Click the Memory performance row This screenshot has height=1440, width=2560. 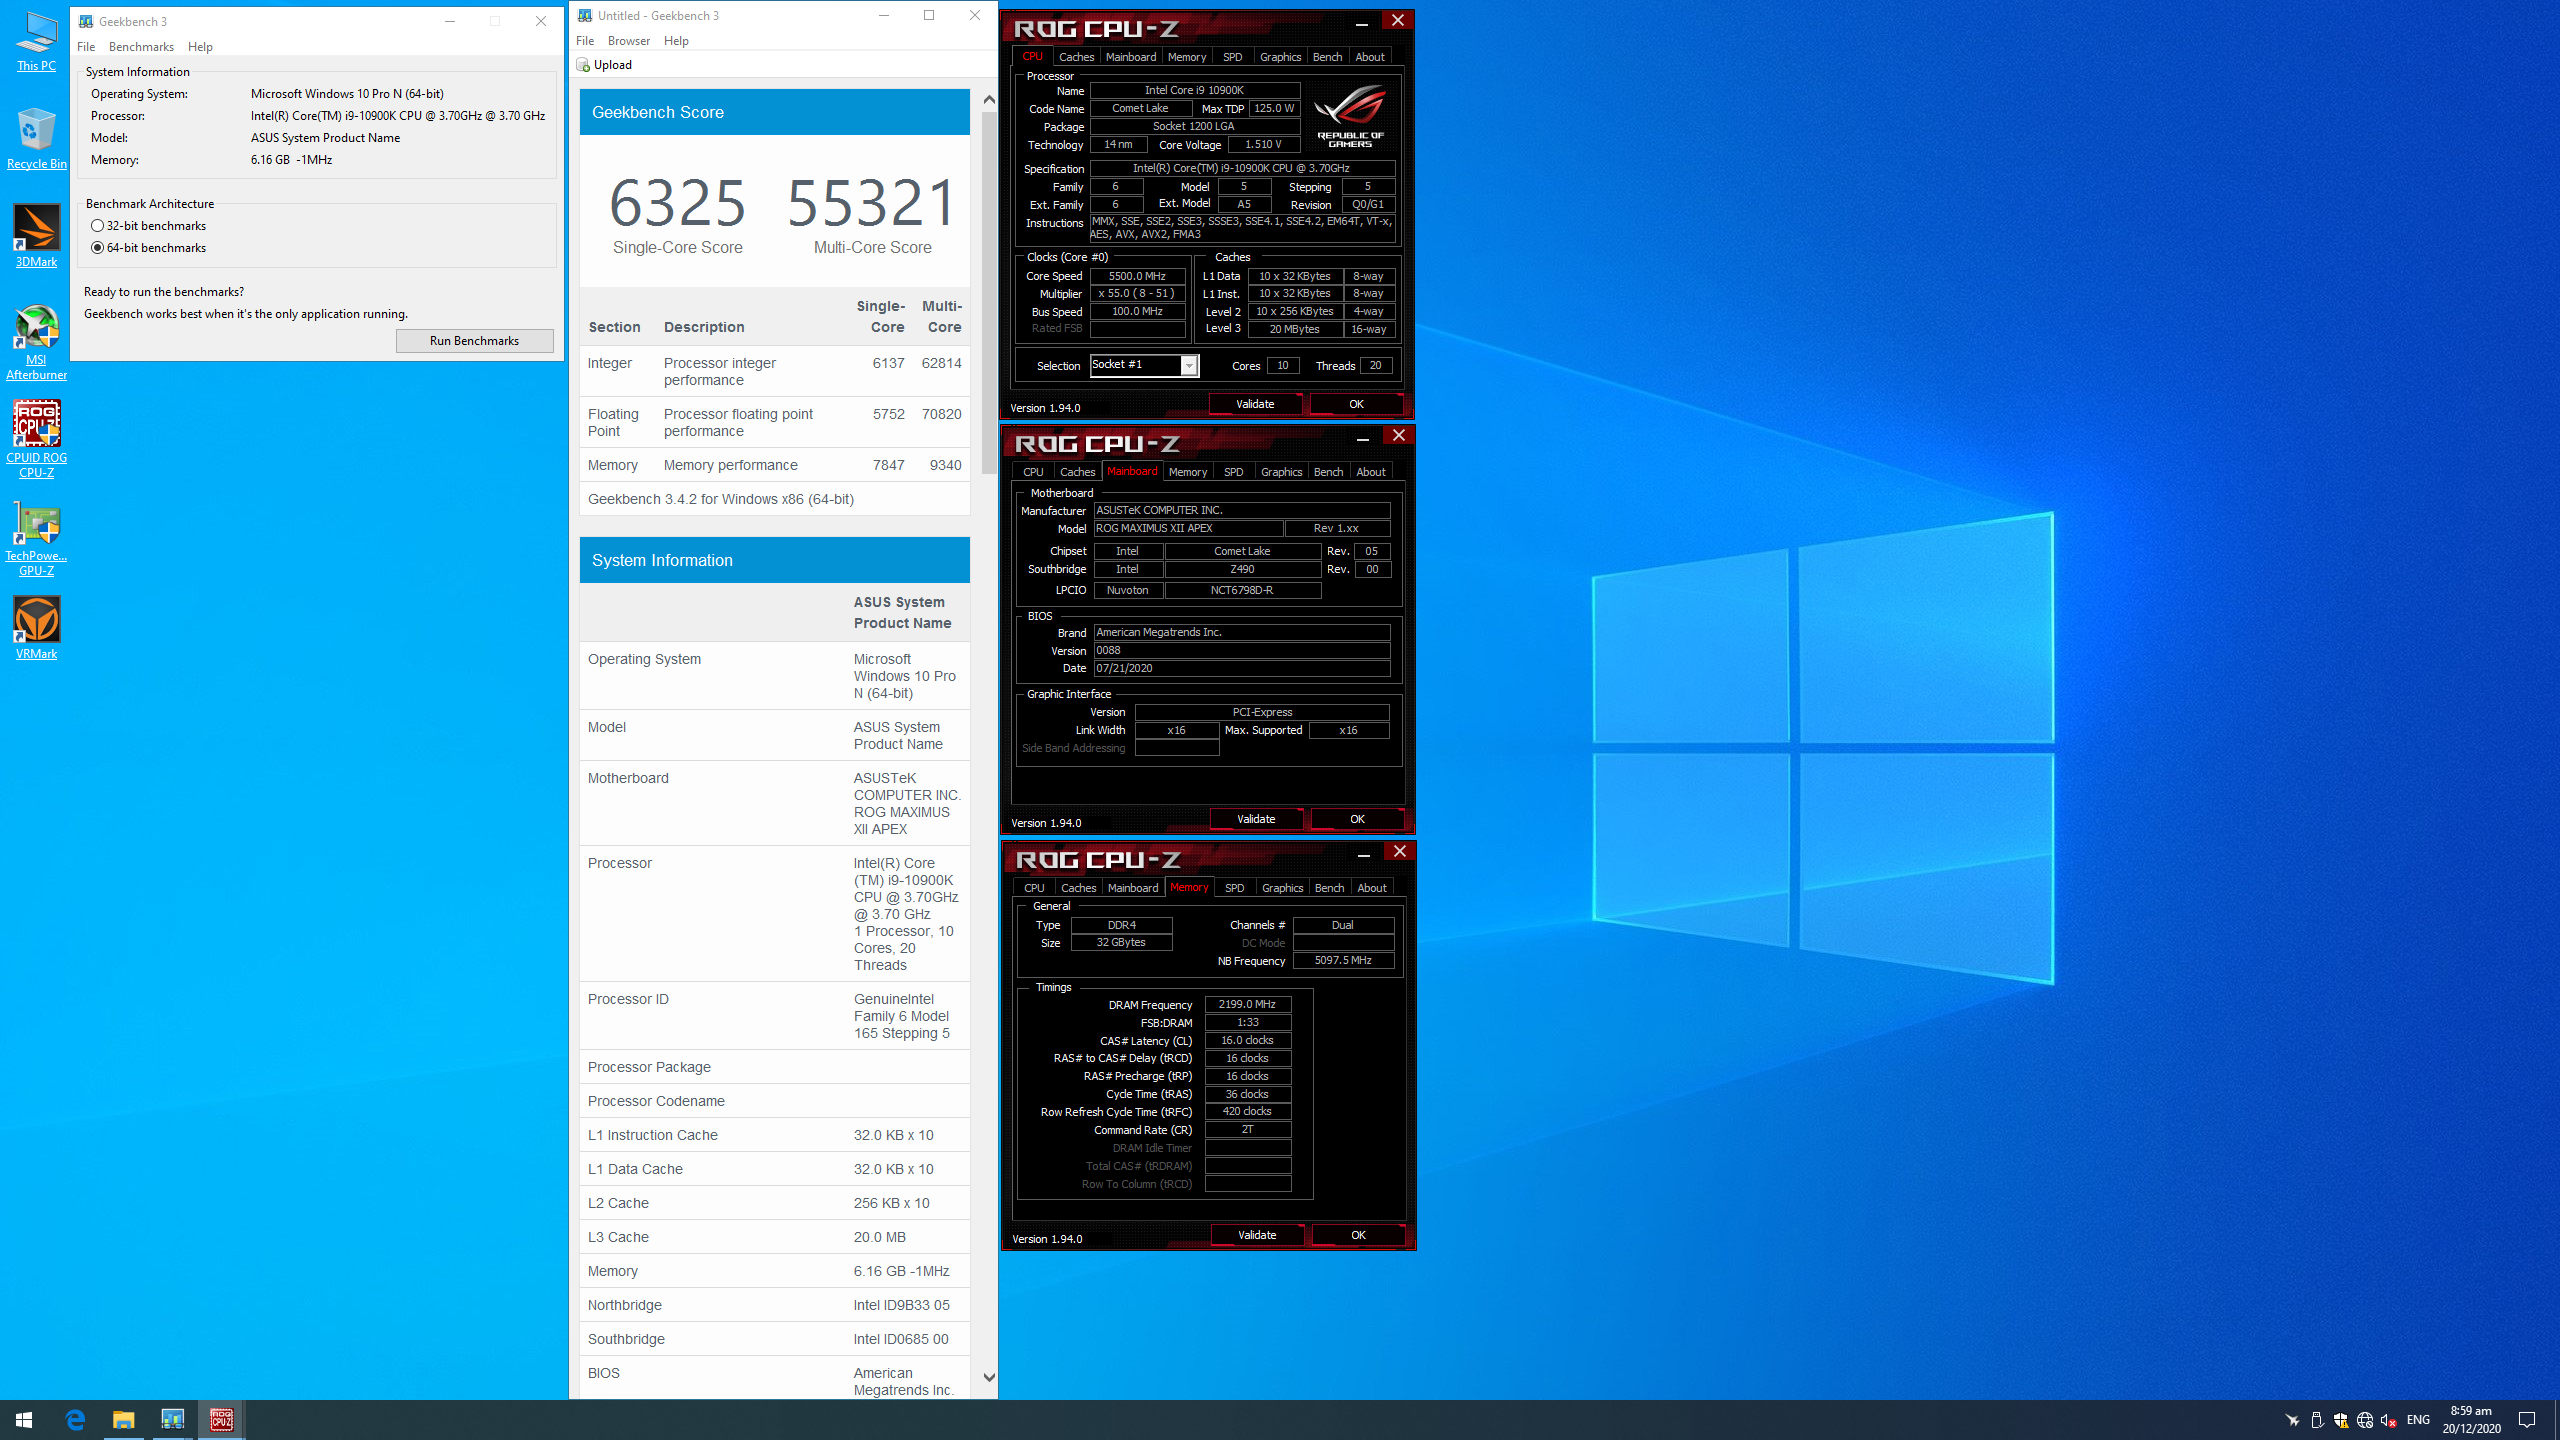click(x=775, y=465)
